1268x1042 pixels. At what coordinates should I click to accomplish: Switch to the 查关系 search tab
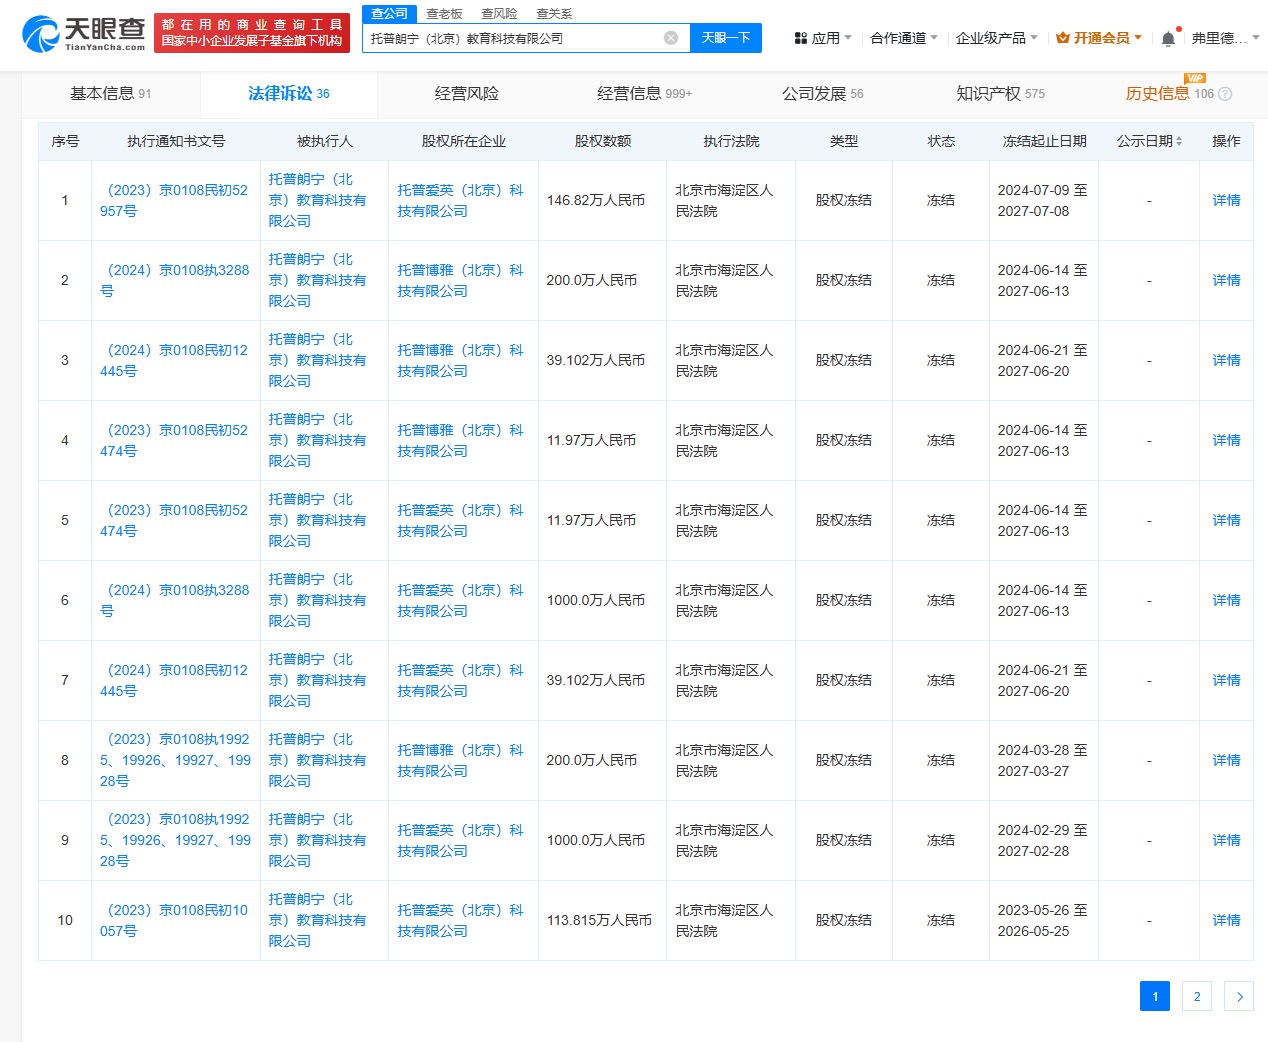point(554,14)
